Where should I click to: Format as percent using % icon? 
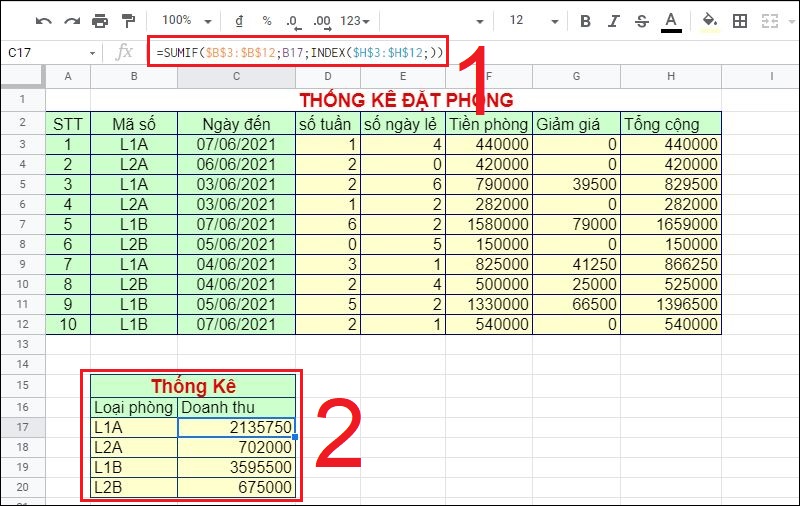point(267,21)
